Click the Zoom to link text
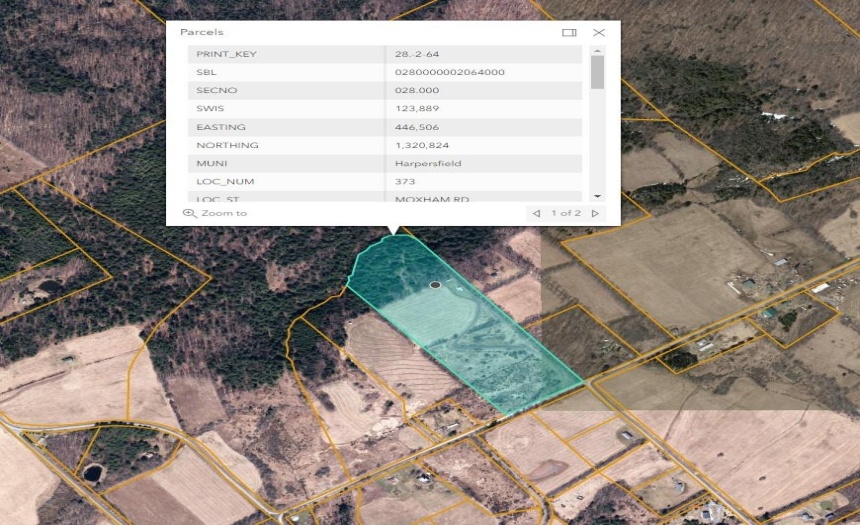860x525 pixels. 224,213
